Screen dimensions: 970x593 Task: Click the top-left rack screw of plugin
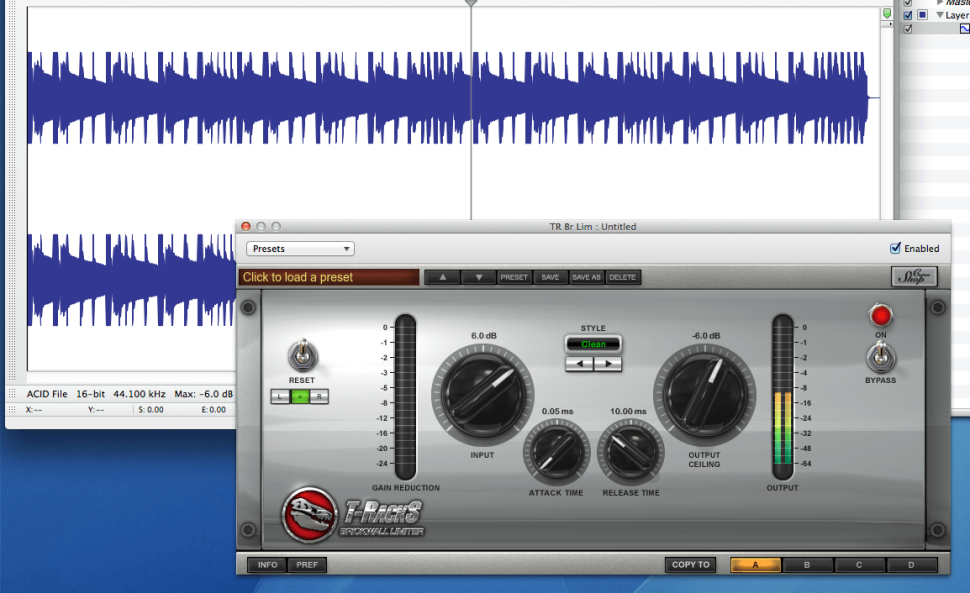[x=248, y=307]
